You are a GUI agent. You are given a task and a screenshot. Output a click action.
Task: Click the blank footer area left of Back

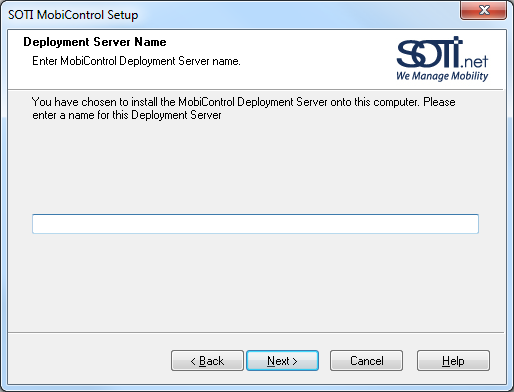point(89,360)
